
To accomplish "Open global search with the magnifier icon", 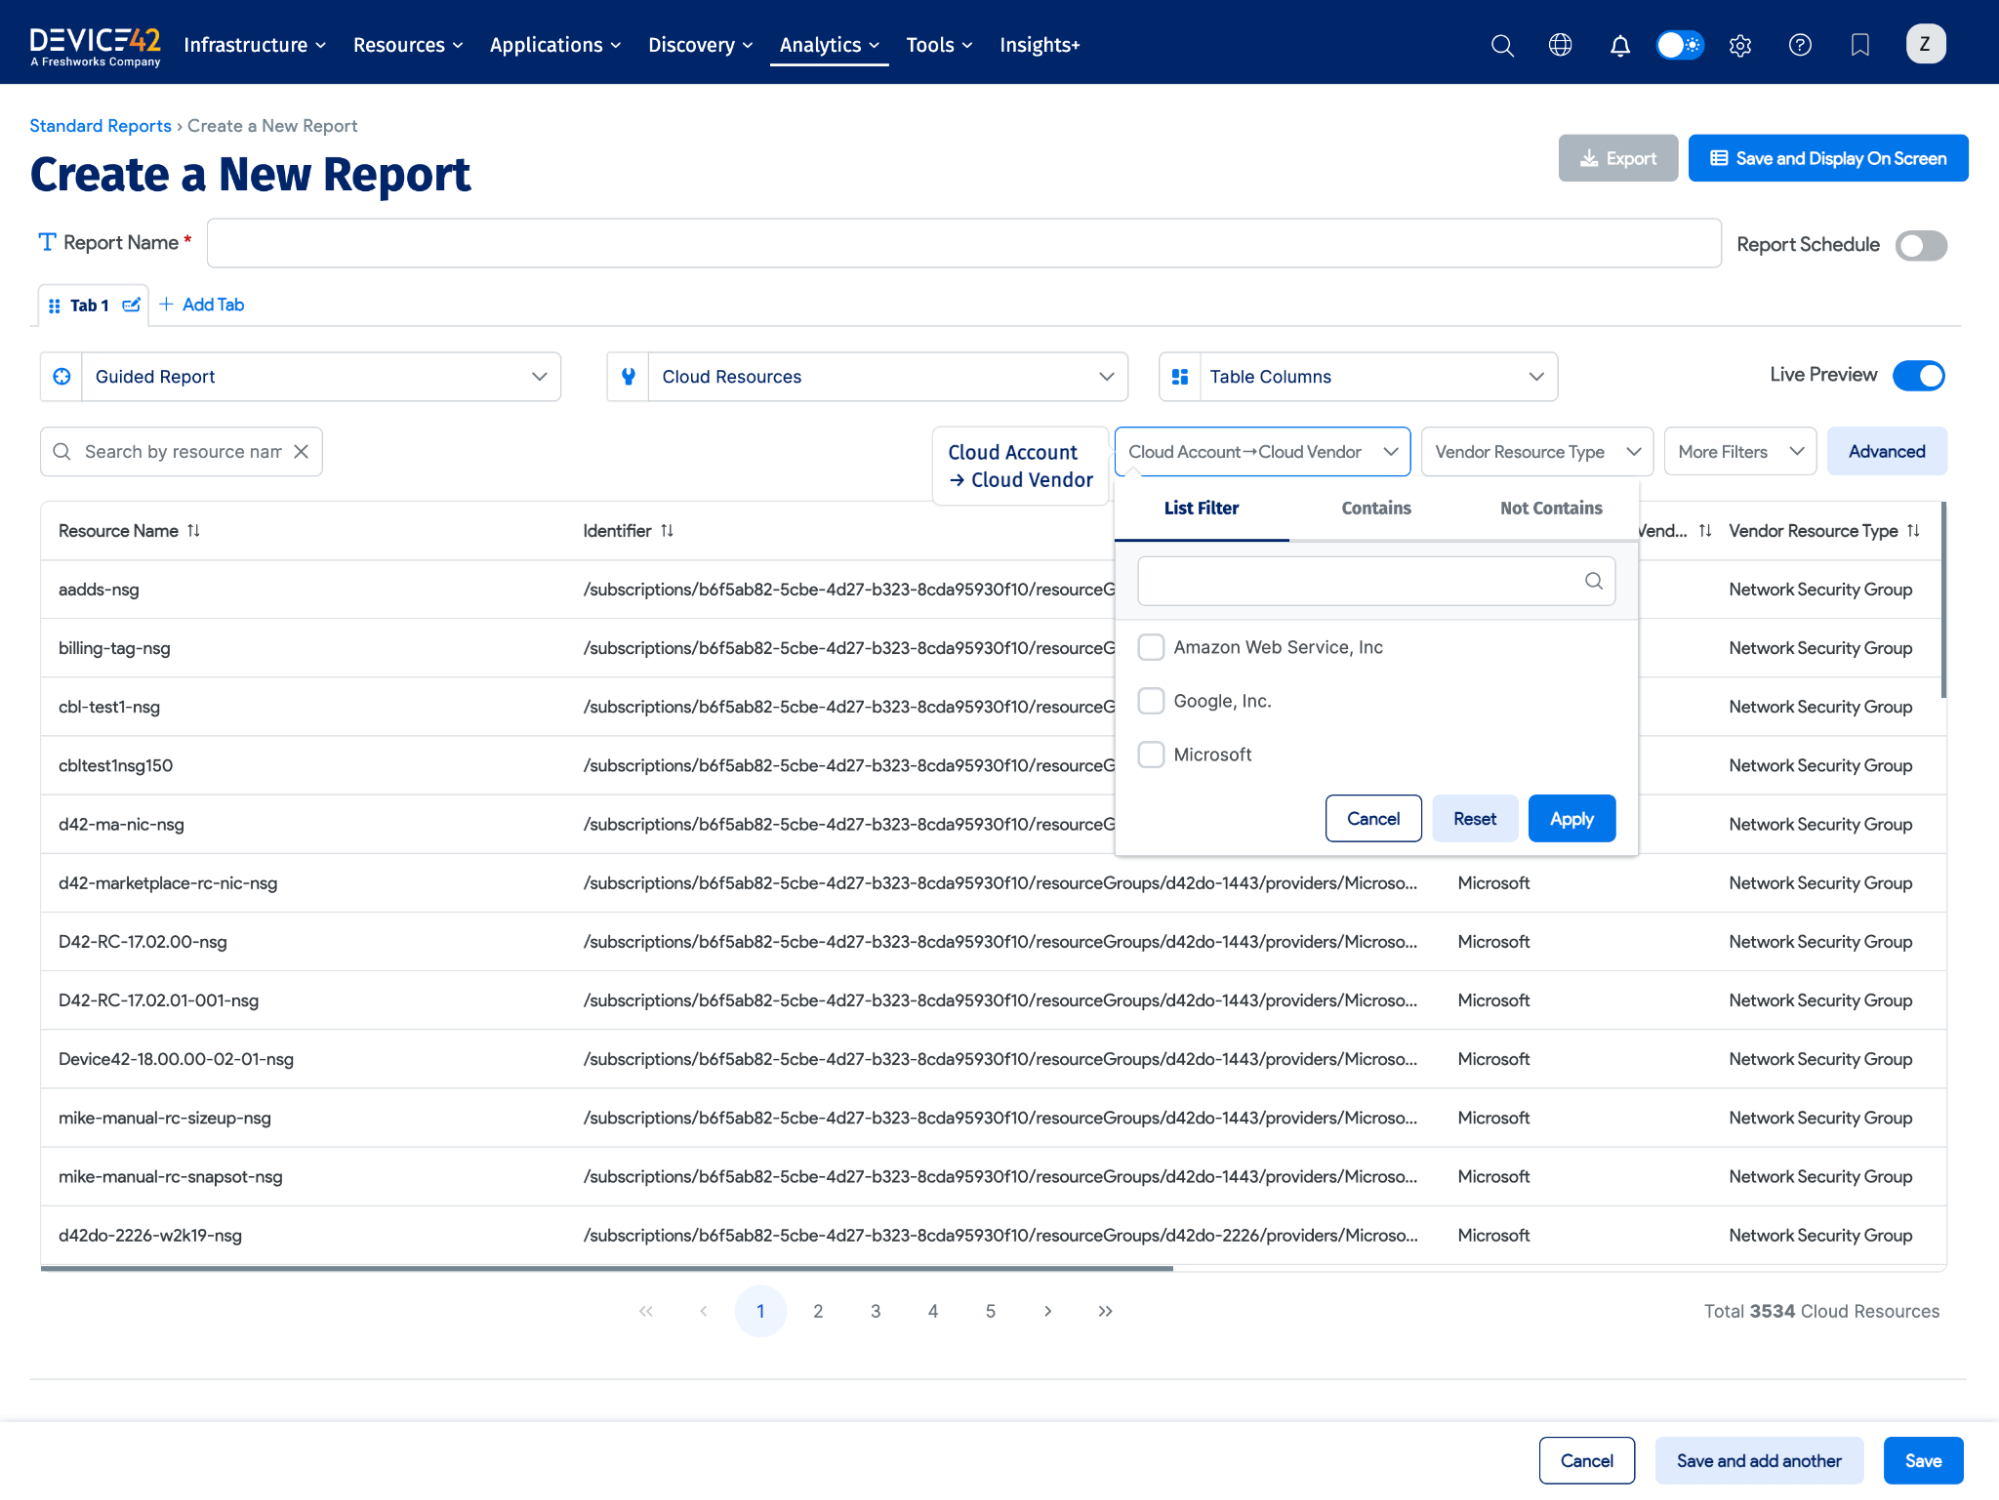I will (x=1502, y=45).
